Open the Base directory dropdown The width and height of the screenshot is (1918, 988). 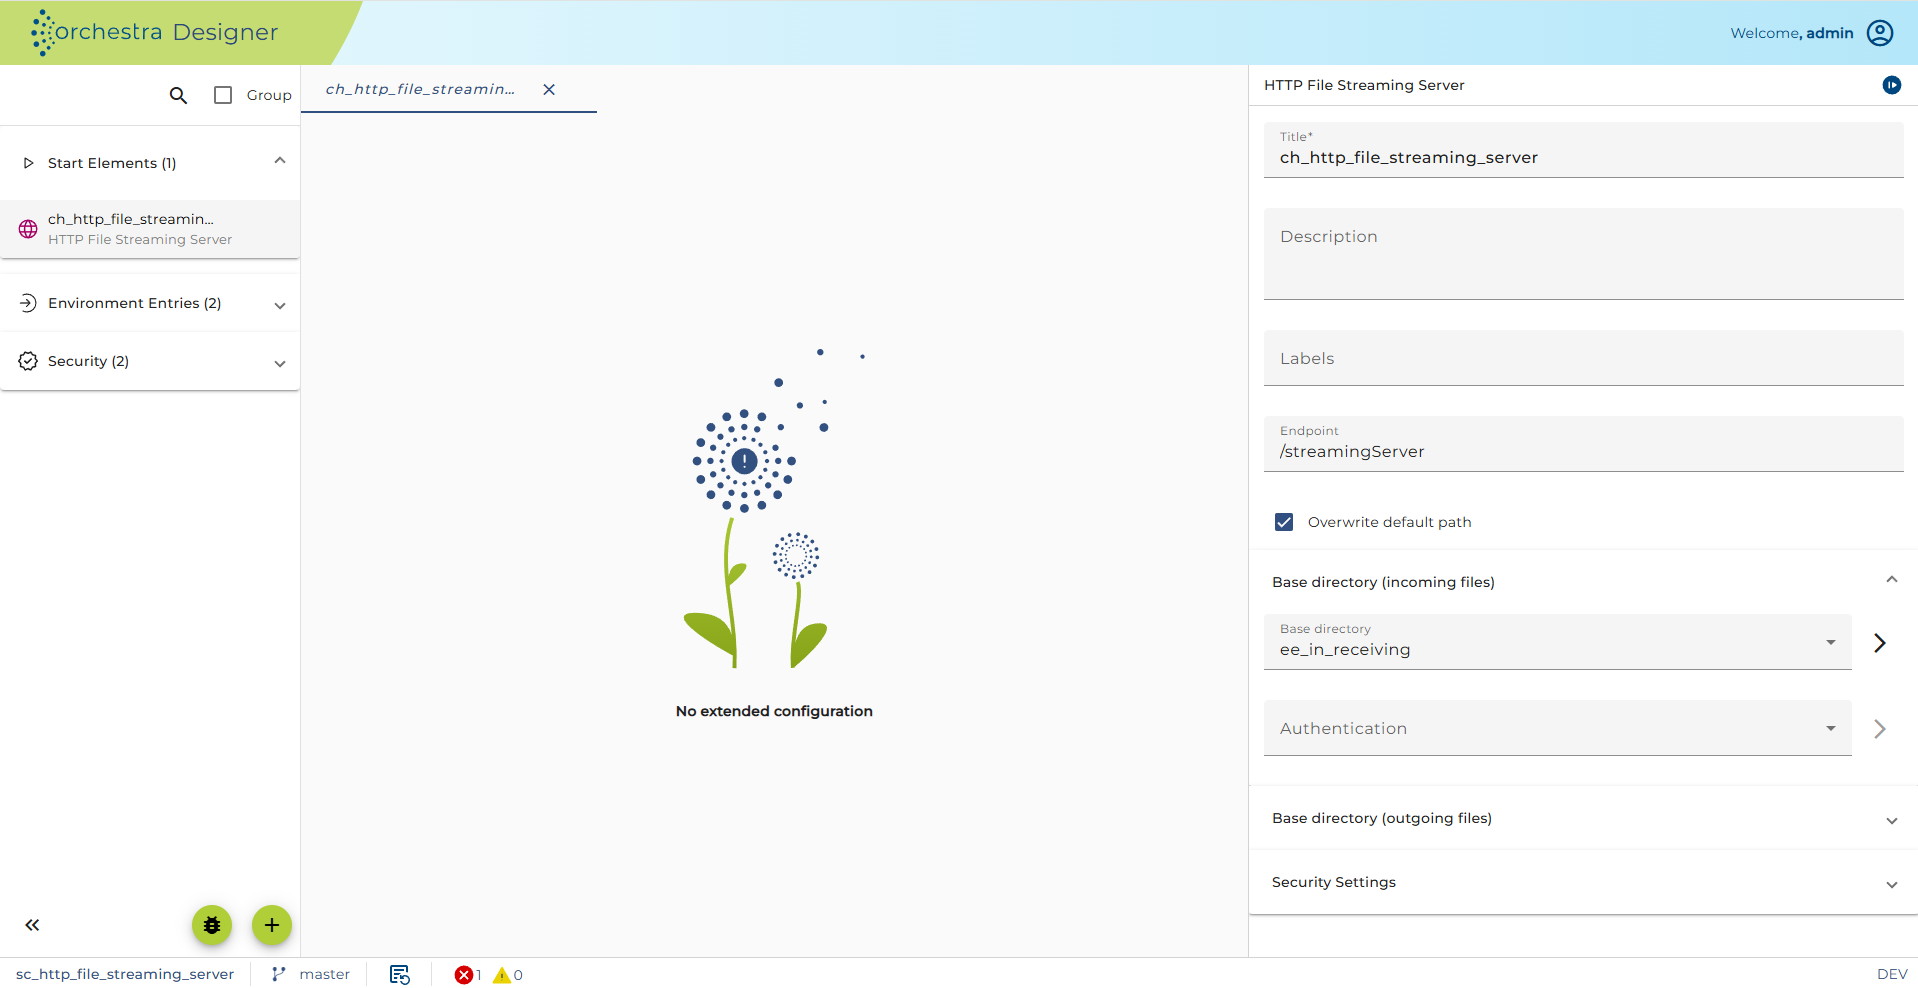pos(1558,642)
